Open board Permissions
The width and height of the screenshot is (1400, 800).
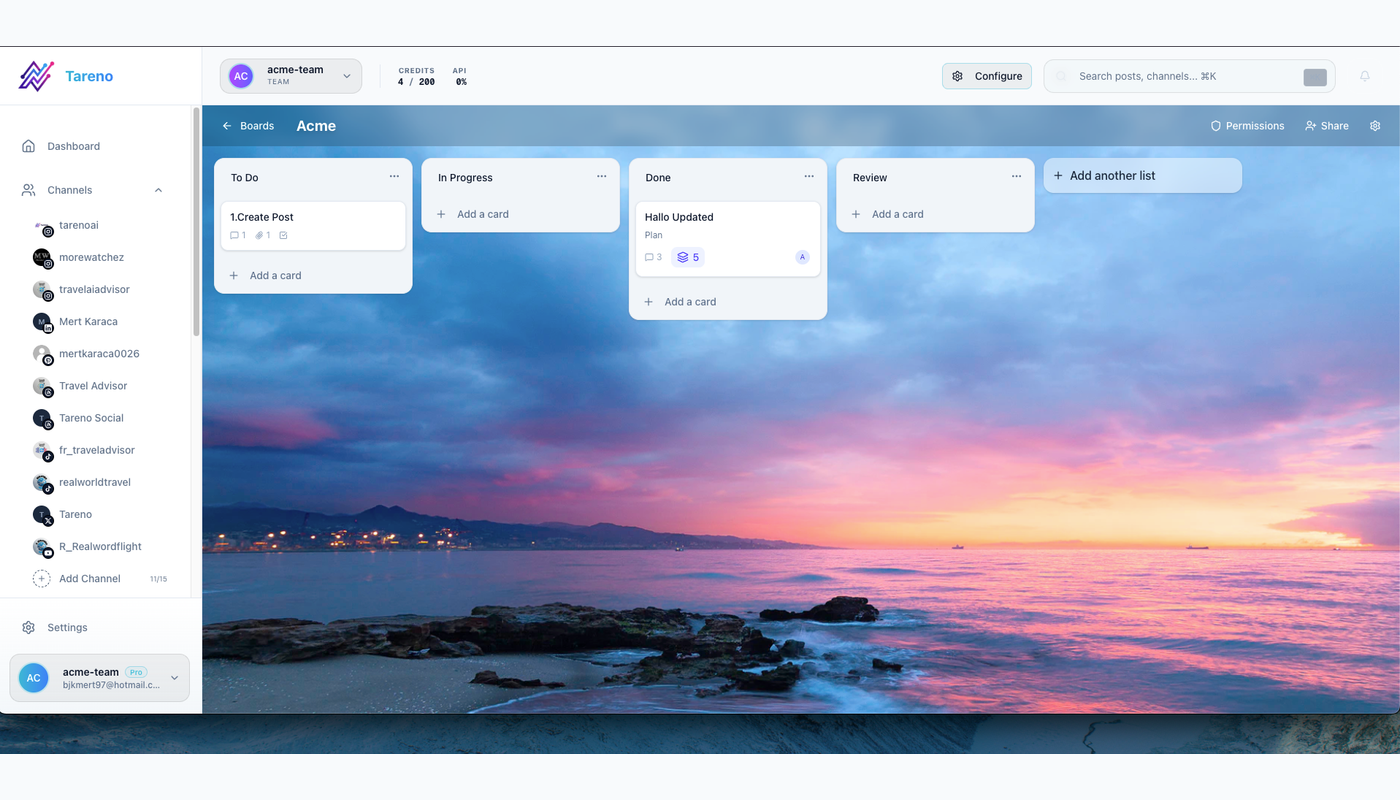pyautogui.click(x=1247, y=126)
